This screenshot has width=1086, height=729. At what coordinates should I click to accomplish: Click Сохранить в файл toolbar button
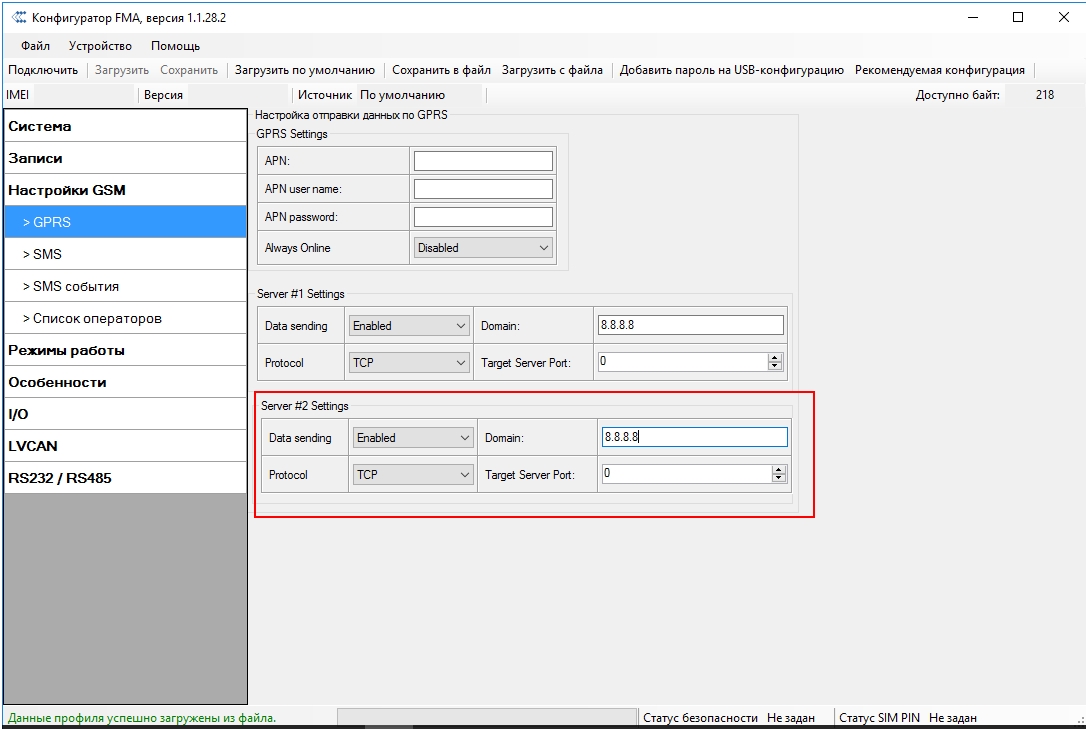click(441, 70)
